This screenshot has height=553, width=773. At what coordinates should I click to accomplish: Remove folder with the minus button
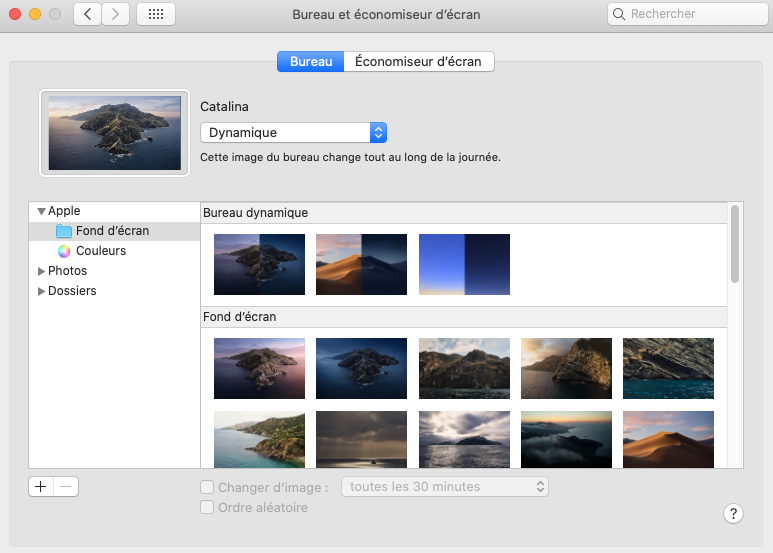[66, 487]
